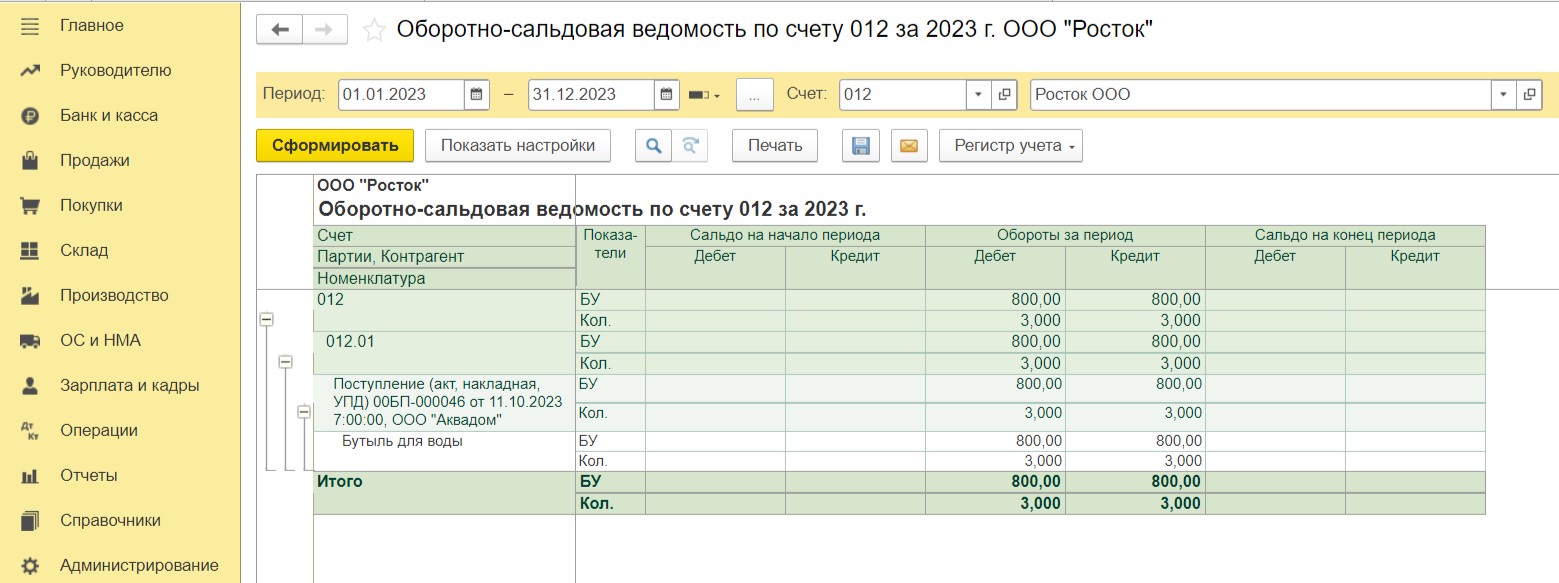Open organization Росток ООО form icon
Screen dimensions: 1559x583
[x=1529, y=95]
